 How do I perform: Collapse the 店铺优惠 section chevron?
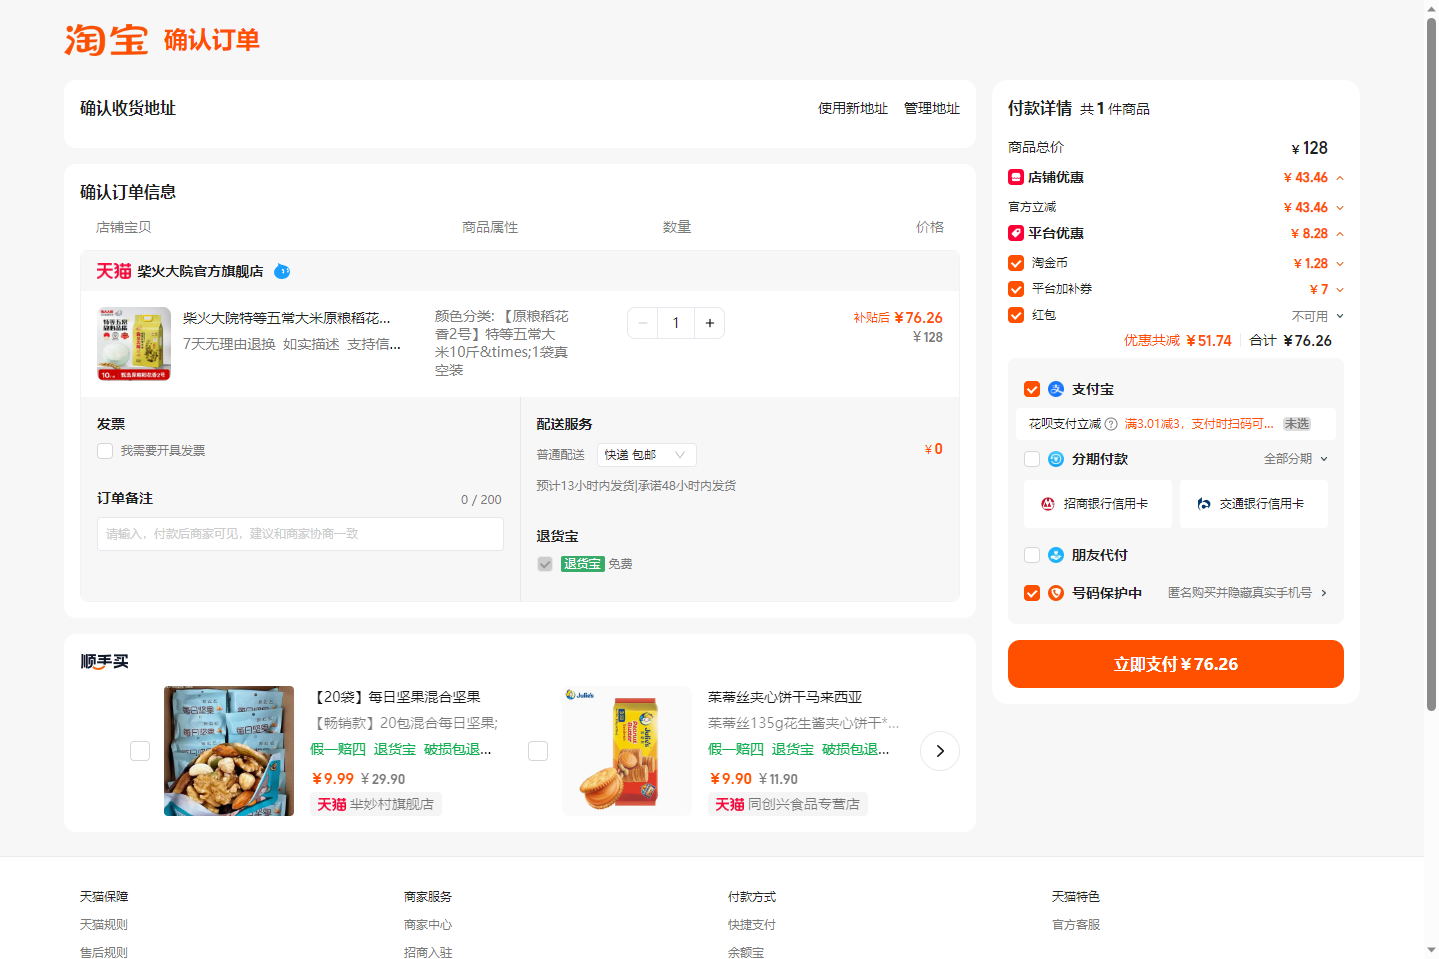click(x=1340, y=178)
